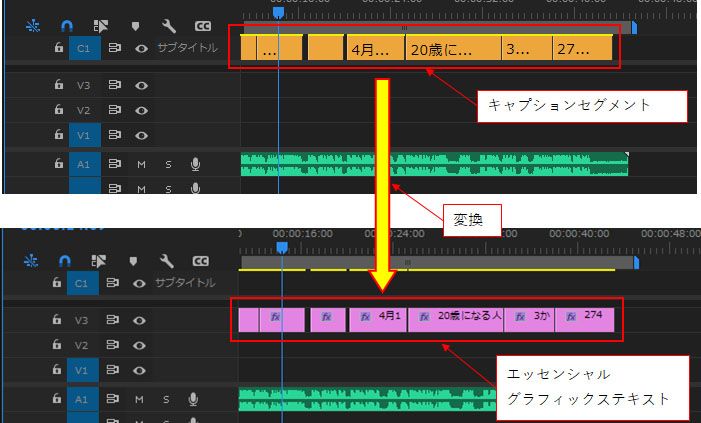
Task: Target track V1 in upper timeline
Action: coord(84,135)
